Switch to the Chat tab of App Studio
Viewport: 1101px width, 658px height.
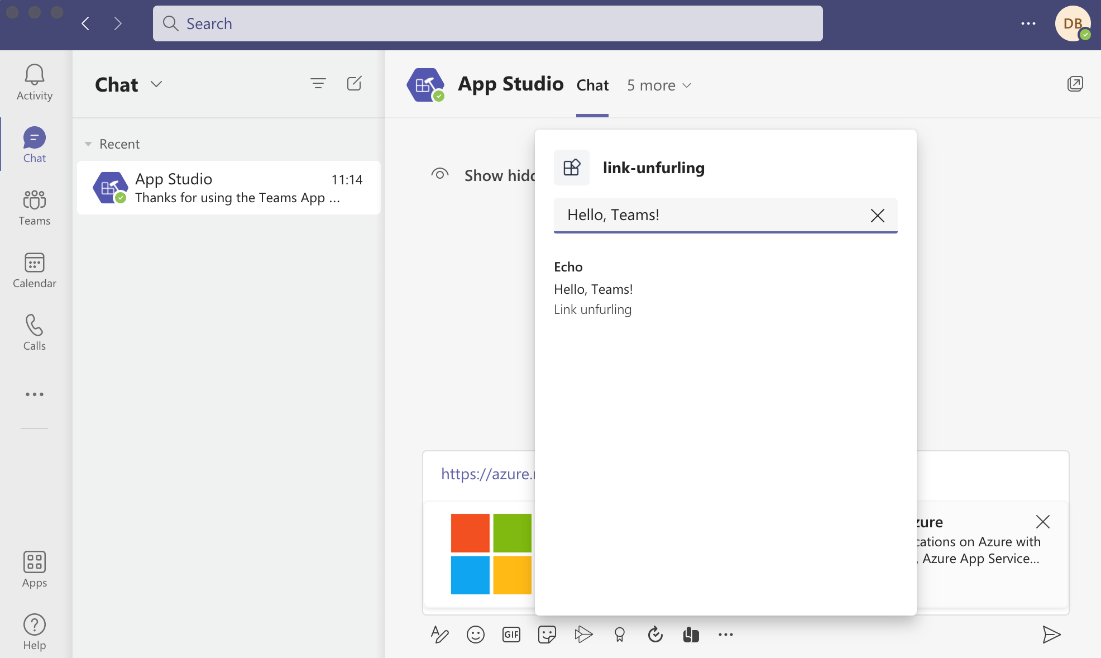(592, 86)
